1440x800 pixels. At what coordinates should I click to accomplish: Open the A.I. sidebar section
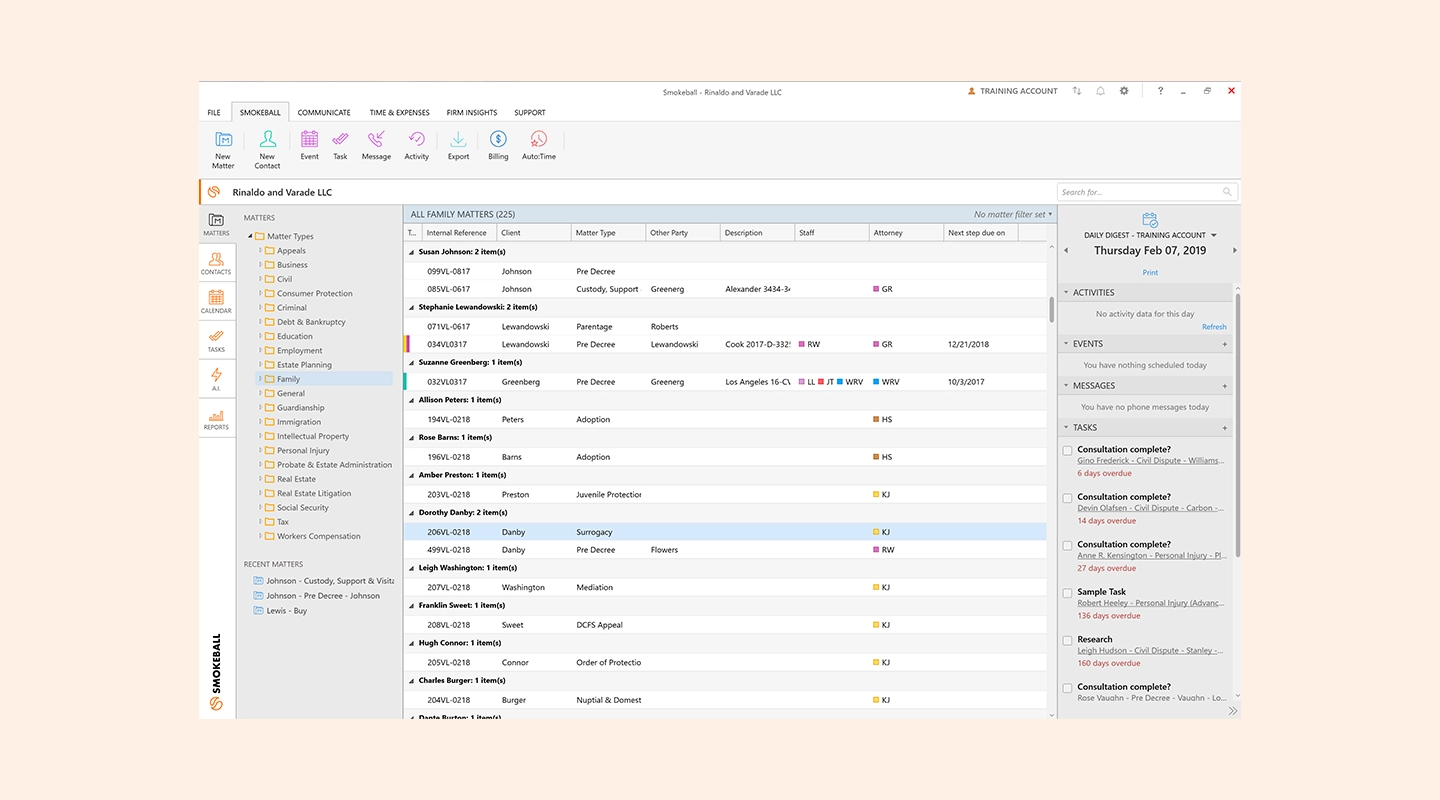pos(217,380)
